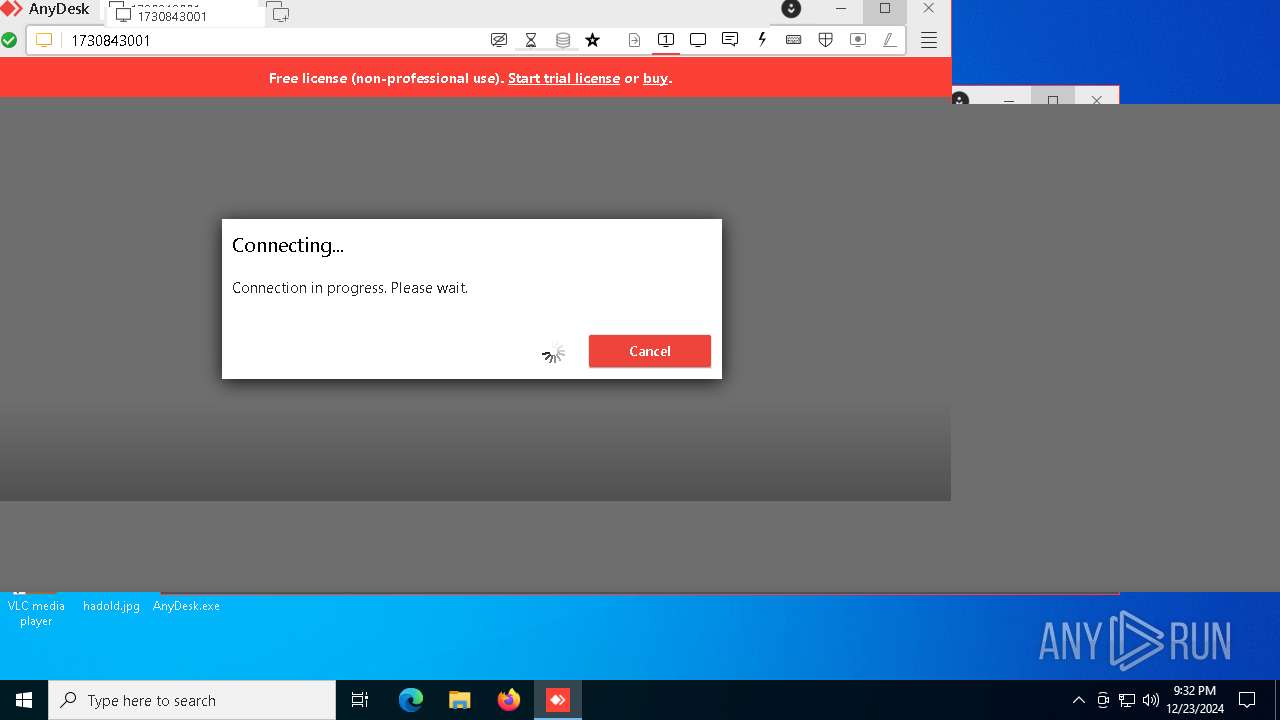Maximize the AnyDesk window
Viewport: 1280px width, 720px height.
tap(885, 9)
